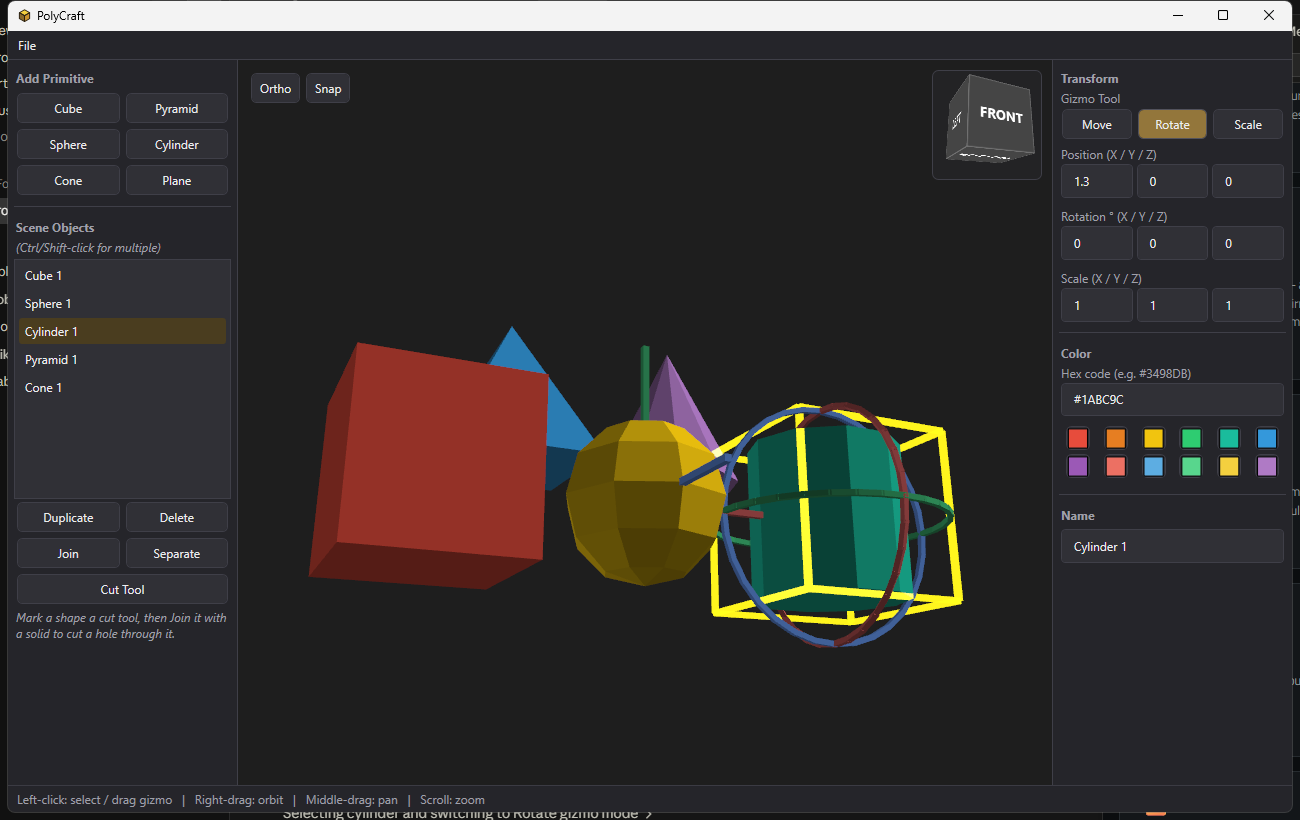Add a Cone primitive
The image size is (1300, 820).
tap(68, 180)
